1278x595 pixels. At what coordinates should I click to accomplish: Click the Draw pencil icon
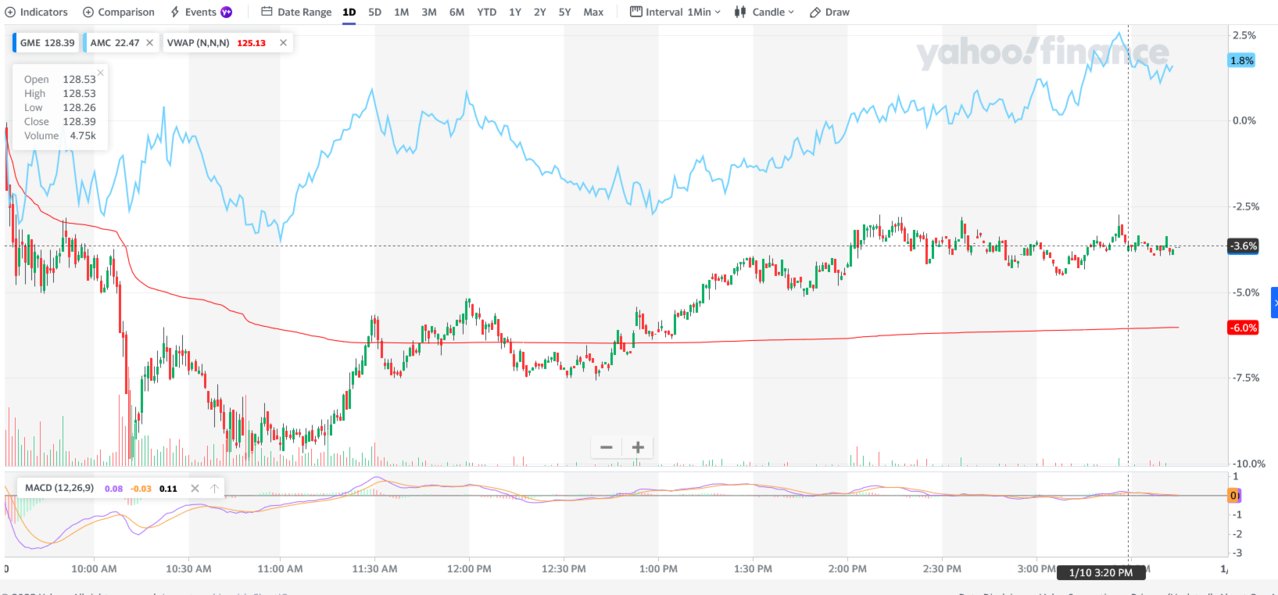click(x=815, y=12)
